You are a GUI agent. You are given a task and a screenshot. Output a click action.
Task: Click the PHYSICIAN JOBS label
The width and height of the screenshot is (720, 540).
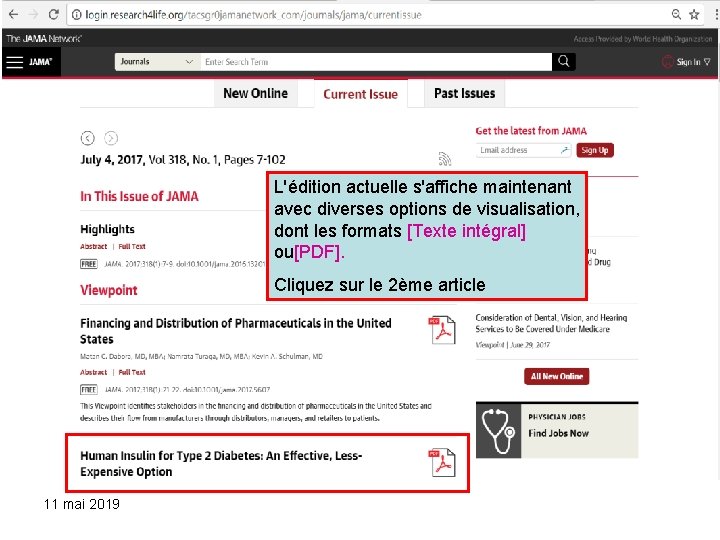tap(557, 417)
